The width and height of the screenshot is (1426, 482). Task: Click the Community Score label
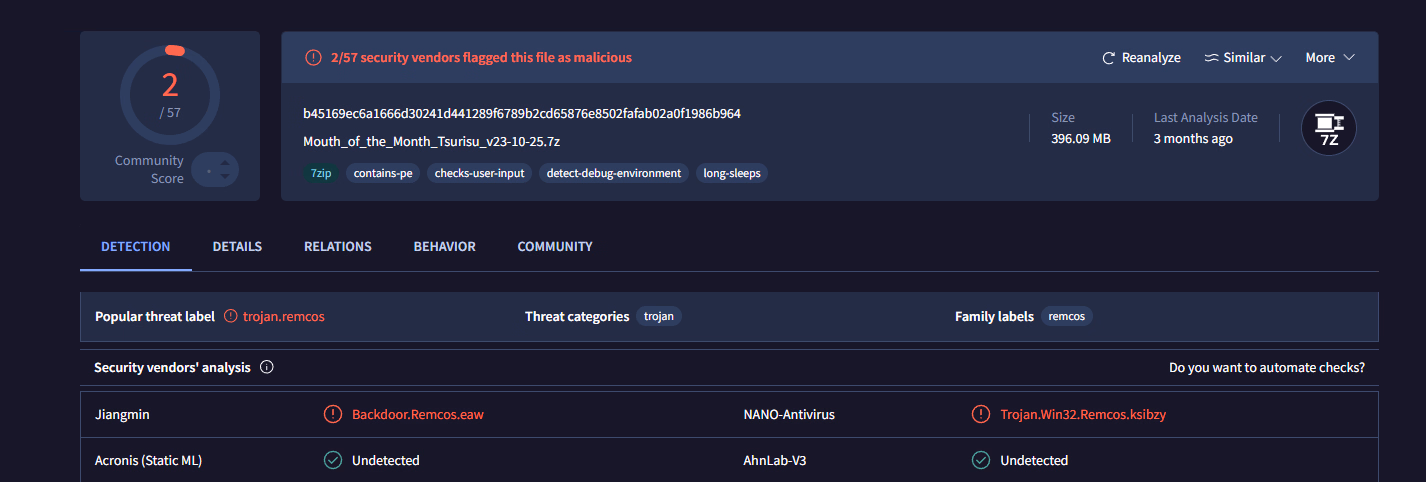tap(149, 169)
